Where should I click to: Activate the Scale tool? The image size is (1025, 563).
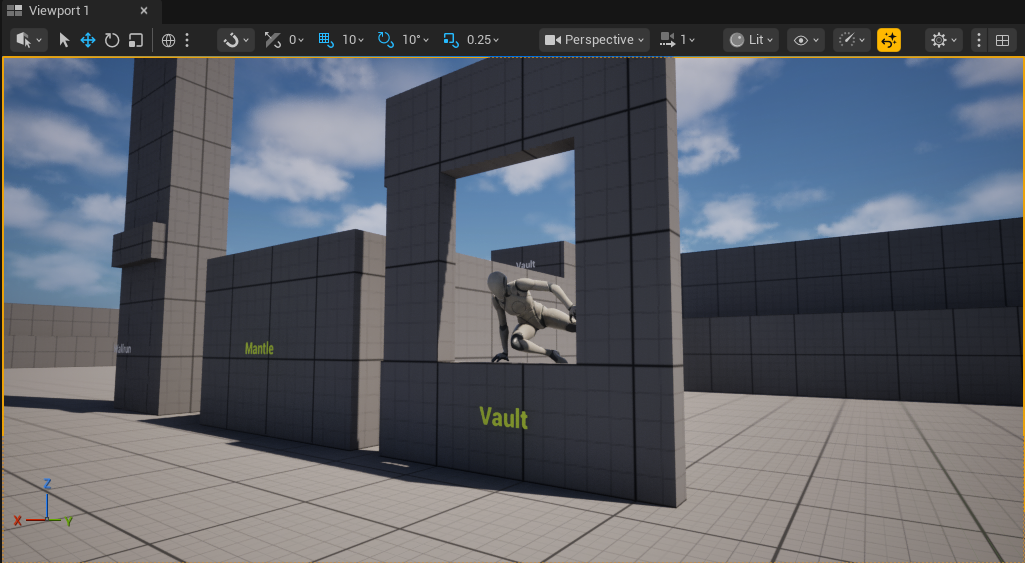coord(135,40)
